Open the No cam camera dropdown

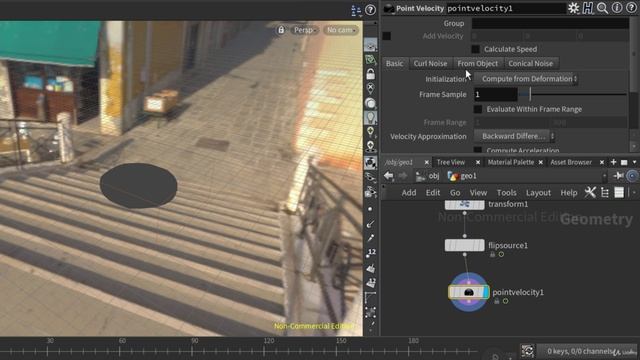[340, 30]
